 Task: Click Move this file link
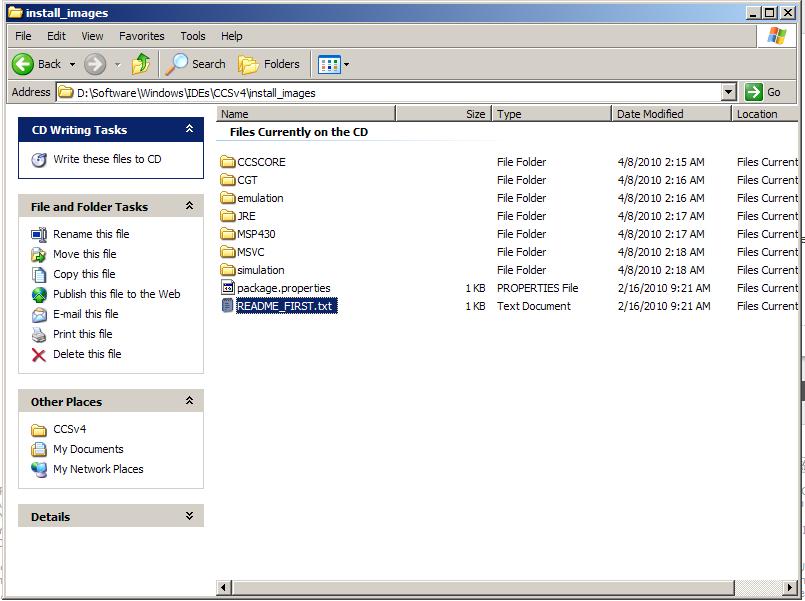click(x=85, y=254)
